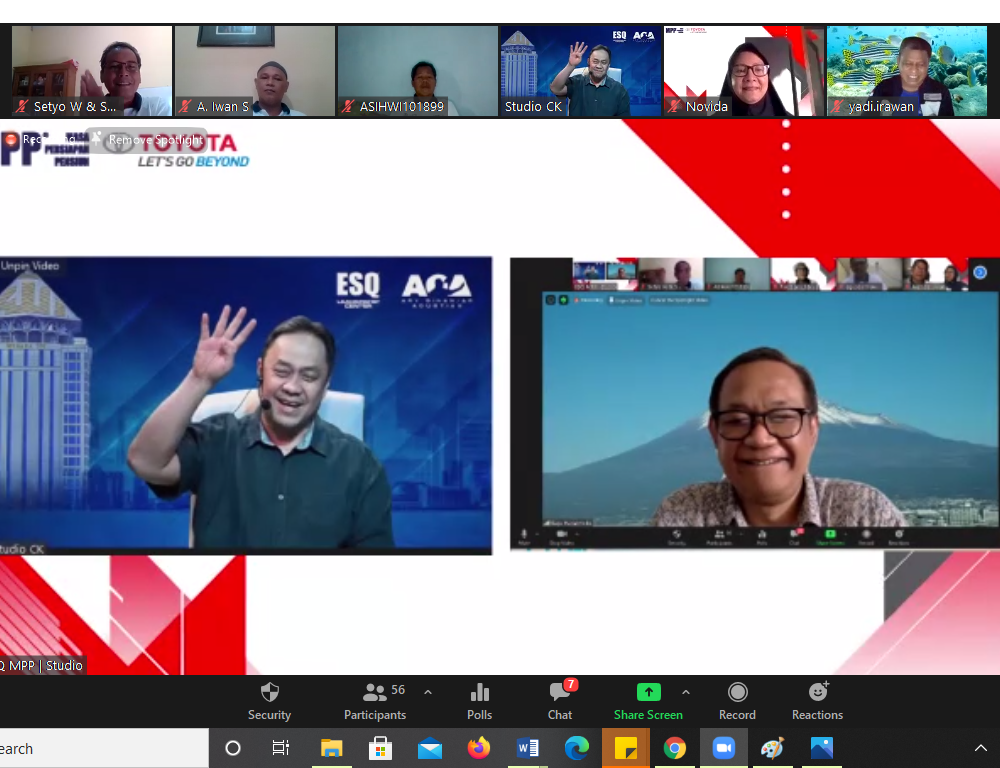The width and height of the screenshot is (1000, 768).
Task: Open Chat with 7 unread messages
Action: point(560,701)
